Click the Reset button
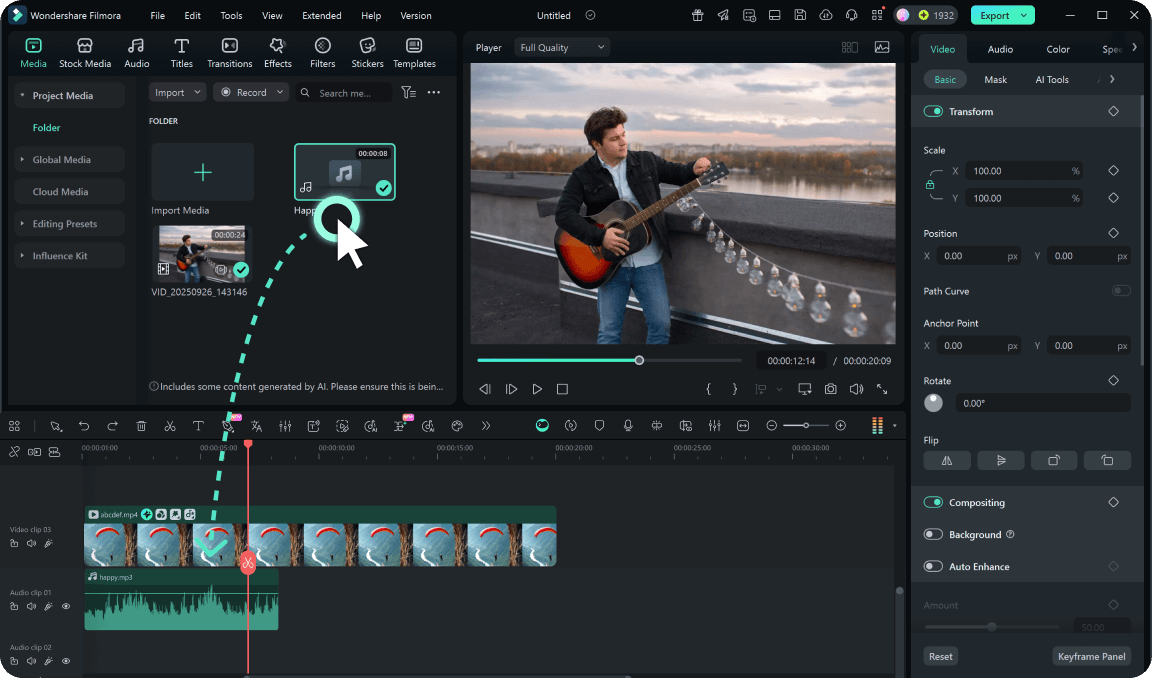Viewport: 1152px width, 678px height. click(940, 657)
